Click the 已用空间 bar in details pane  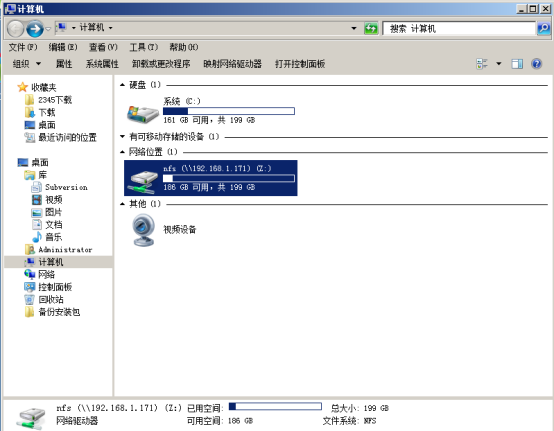(x=275, y=406)
